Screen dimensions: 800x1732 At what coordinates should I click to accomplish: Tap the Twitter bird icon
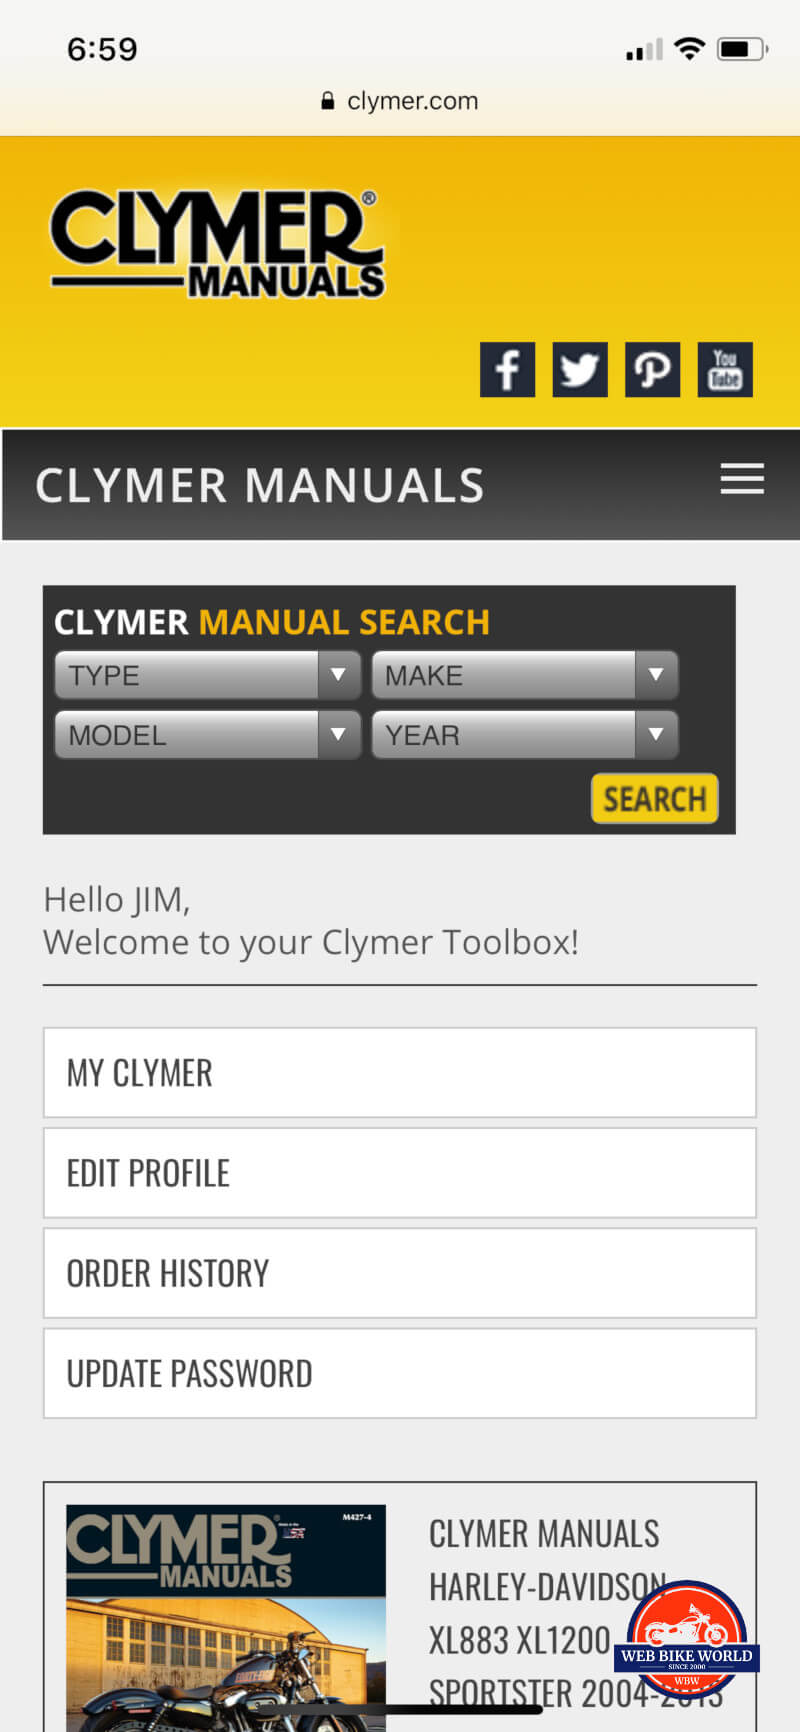pyautogui.click(x=580, y=370)
